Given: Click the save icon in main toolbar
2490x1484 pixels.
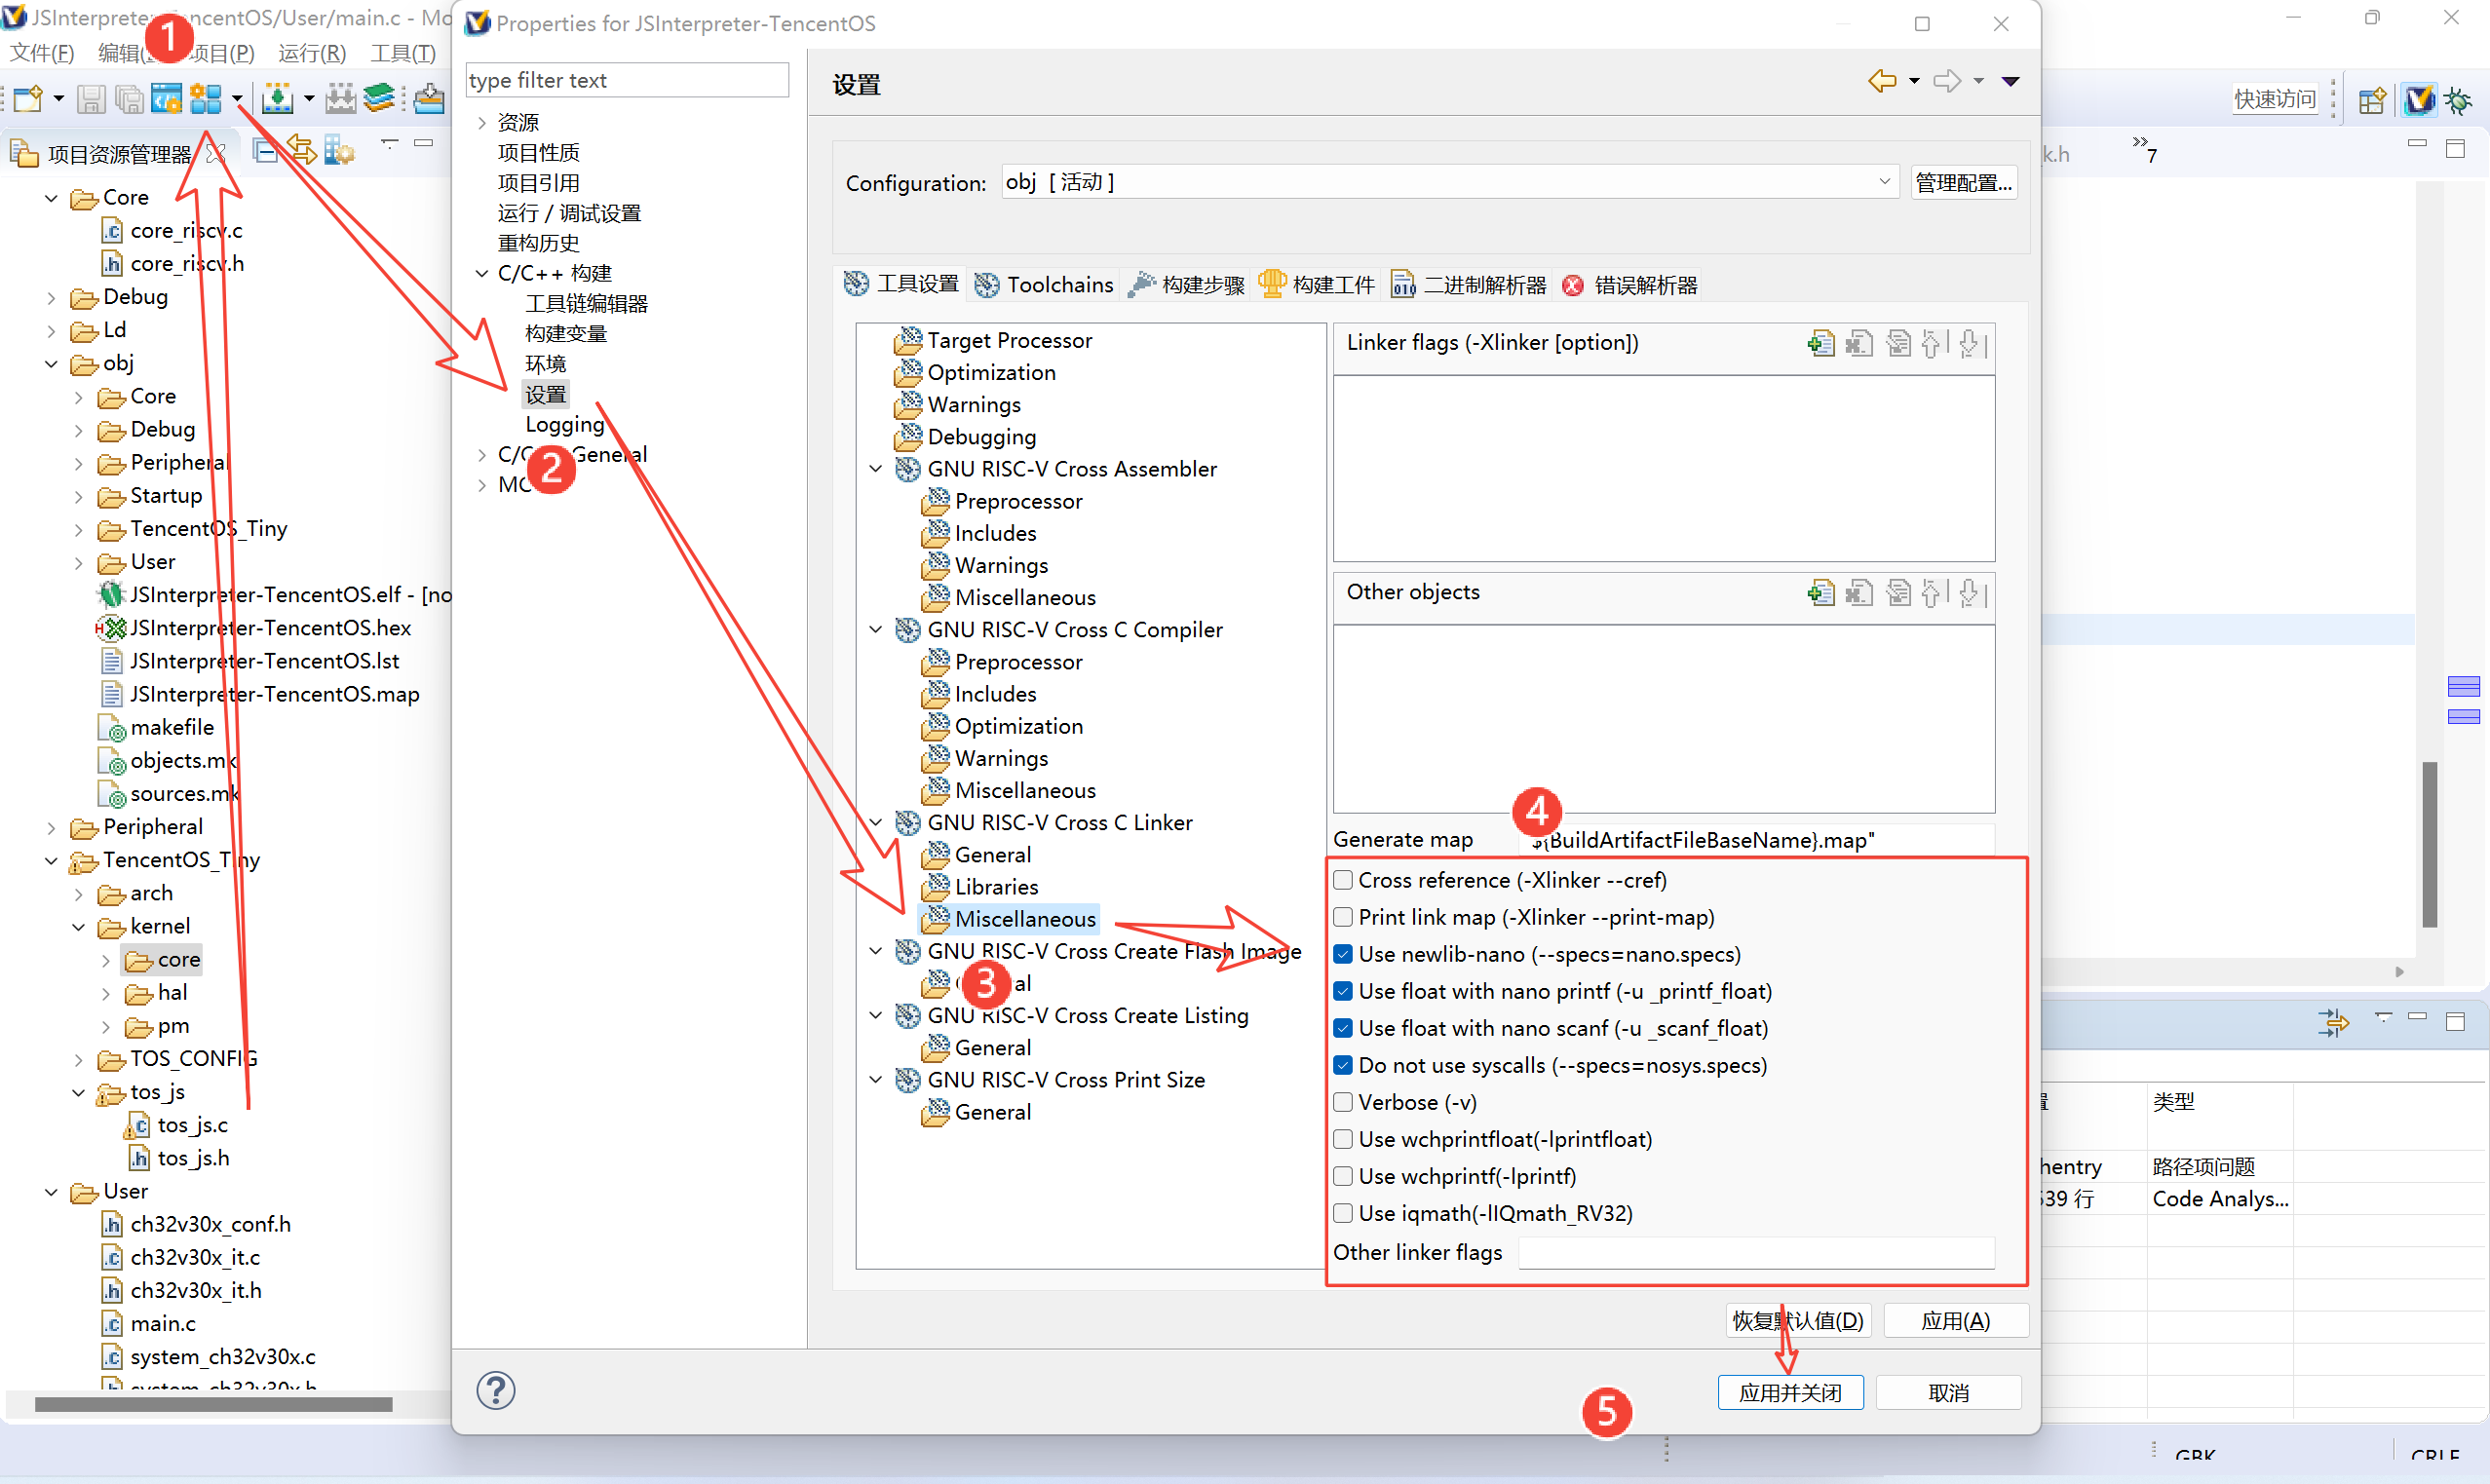Looking at the screenshot, I should point(91,98).
